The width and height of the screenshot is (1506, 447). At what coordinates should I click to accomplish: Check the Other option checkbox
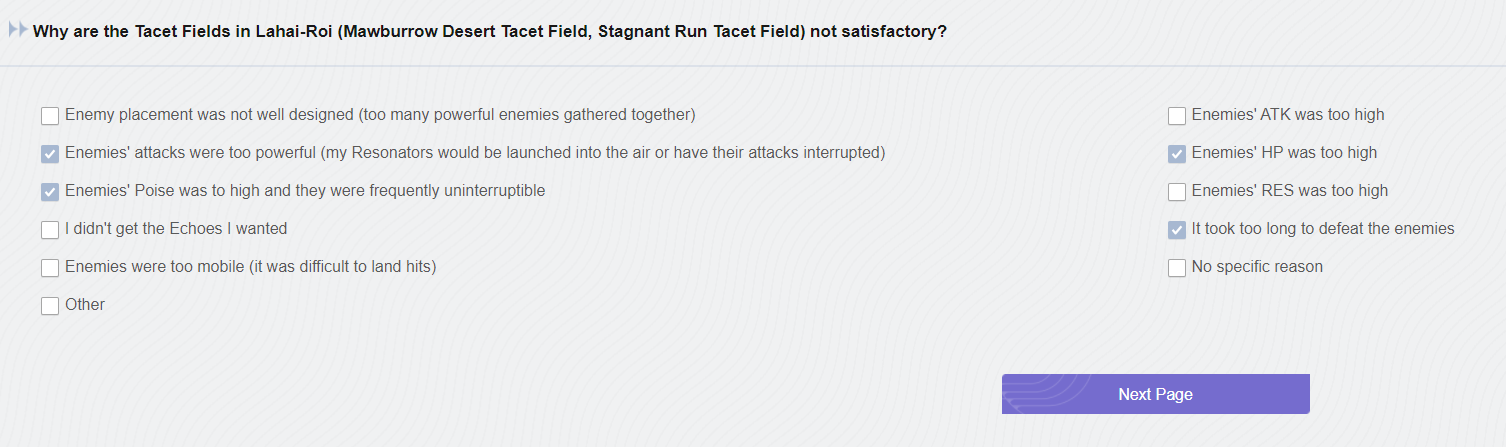coord(50,306)
